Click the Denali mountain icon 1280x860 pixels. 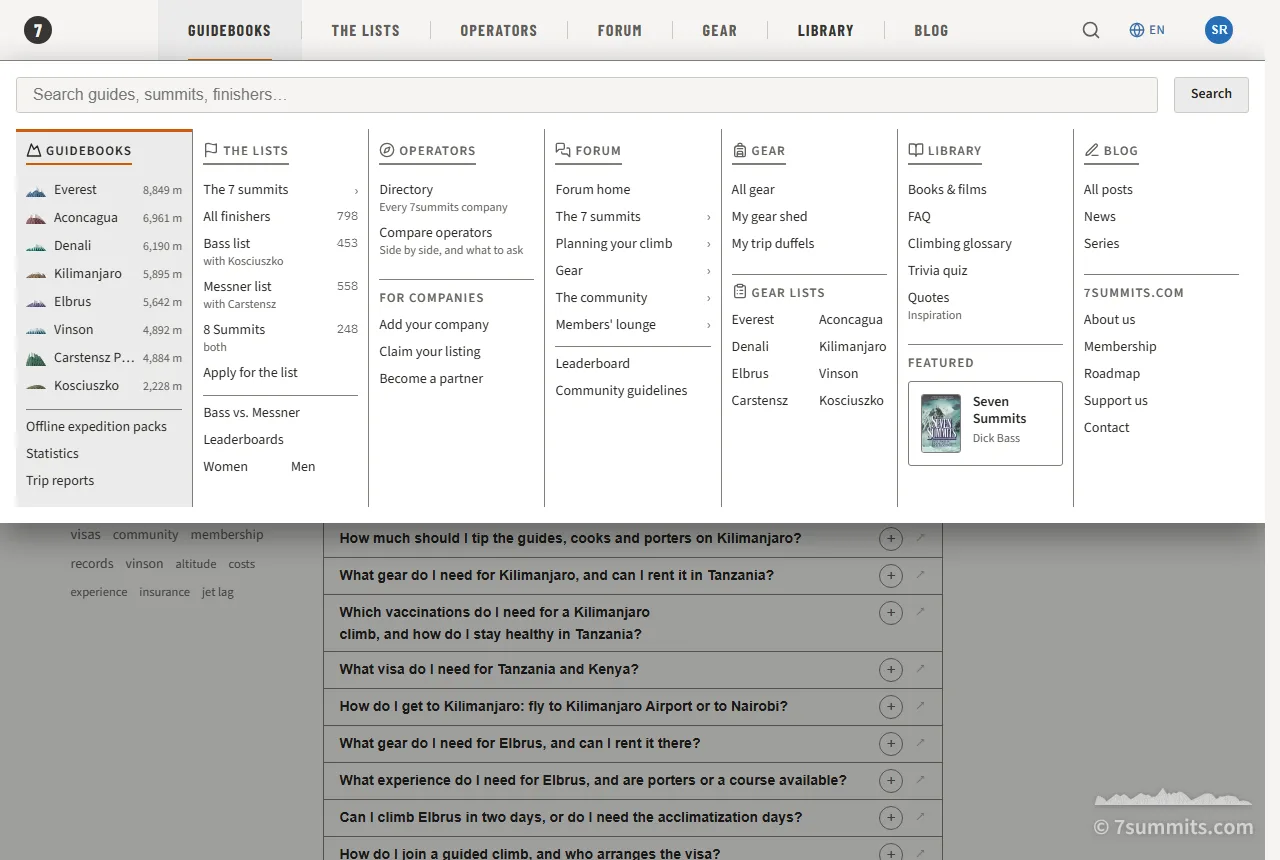[x=36, y=246]
